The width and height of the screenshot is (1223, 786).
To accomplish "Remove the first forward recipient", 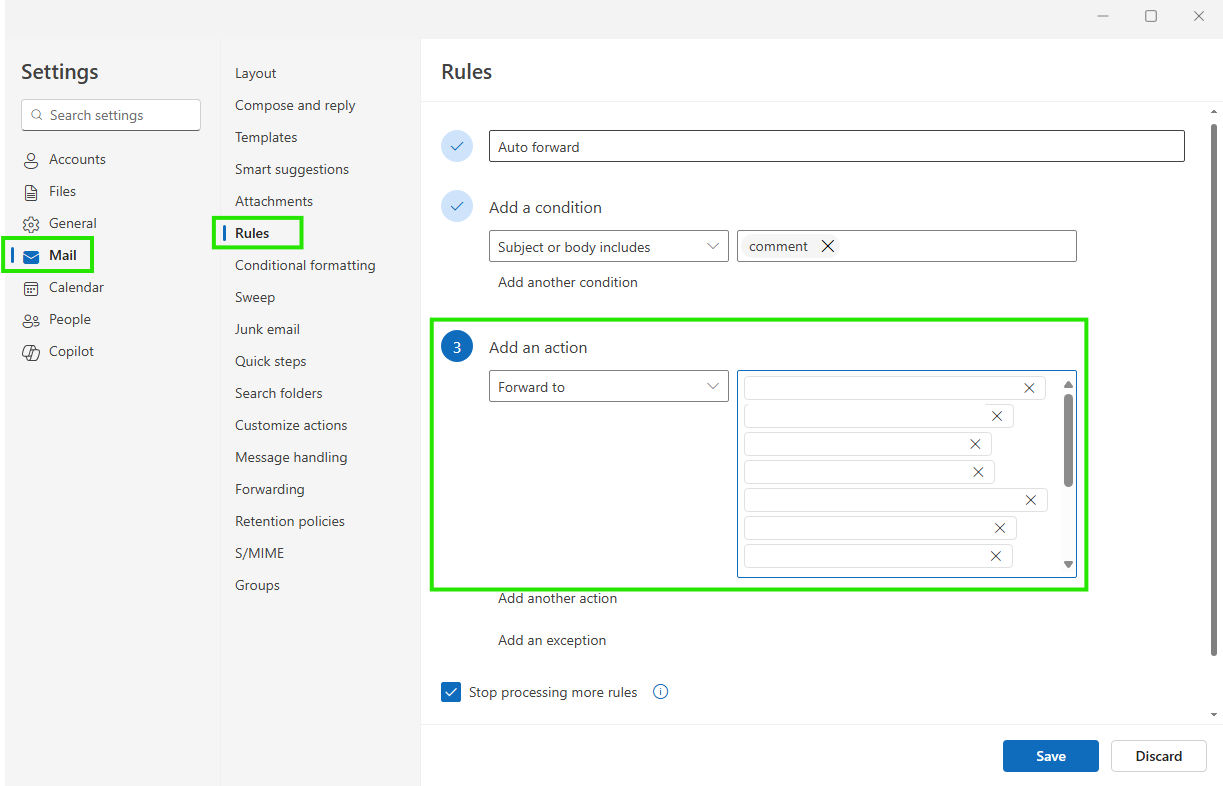I will pyautogui.click(x=1029, y=388).
